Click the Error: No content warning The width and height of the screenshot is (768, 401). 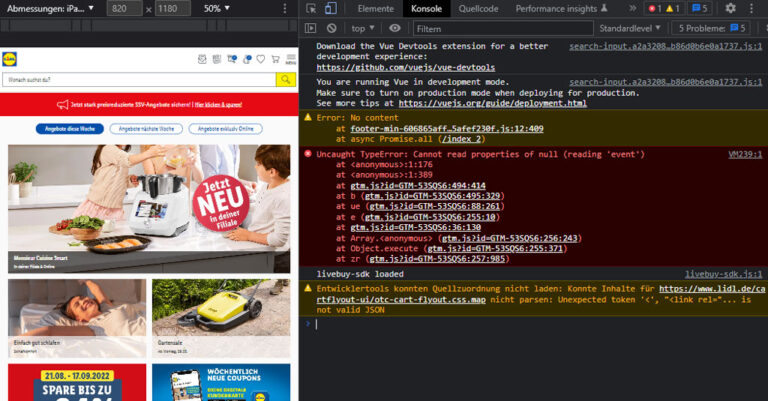tap(357, 118)
